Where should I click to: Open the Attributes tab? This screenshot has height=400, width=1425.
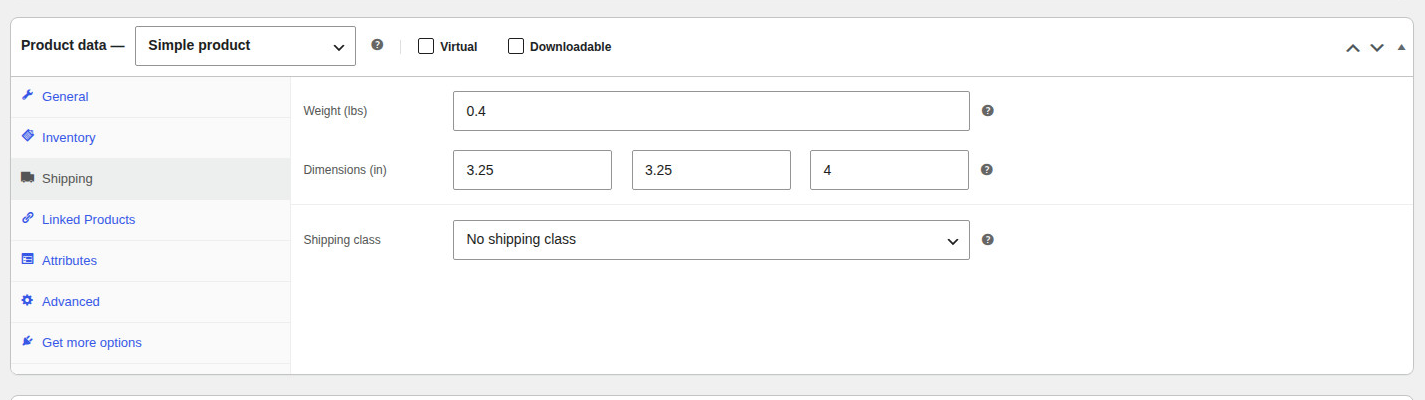tap(150, 261)
